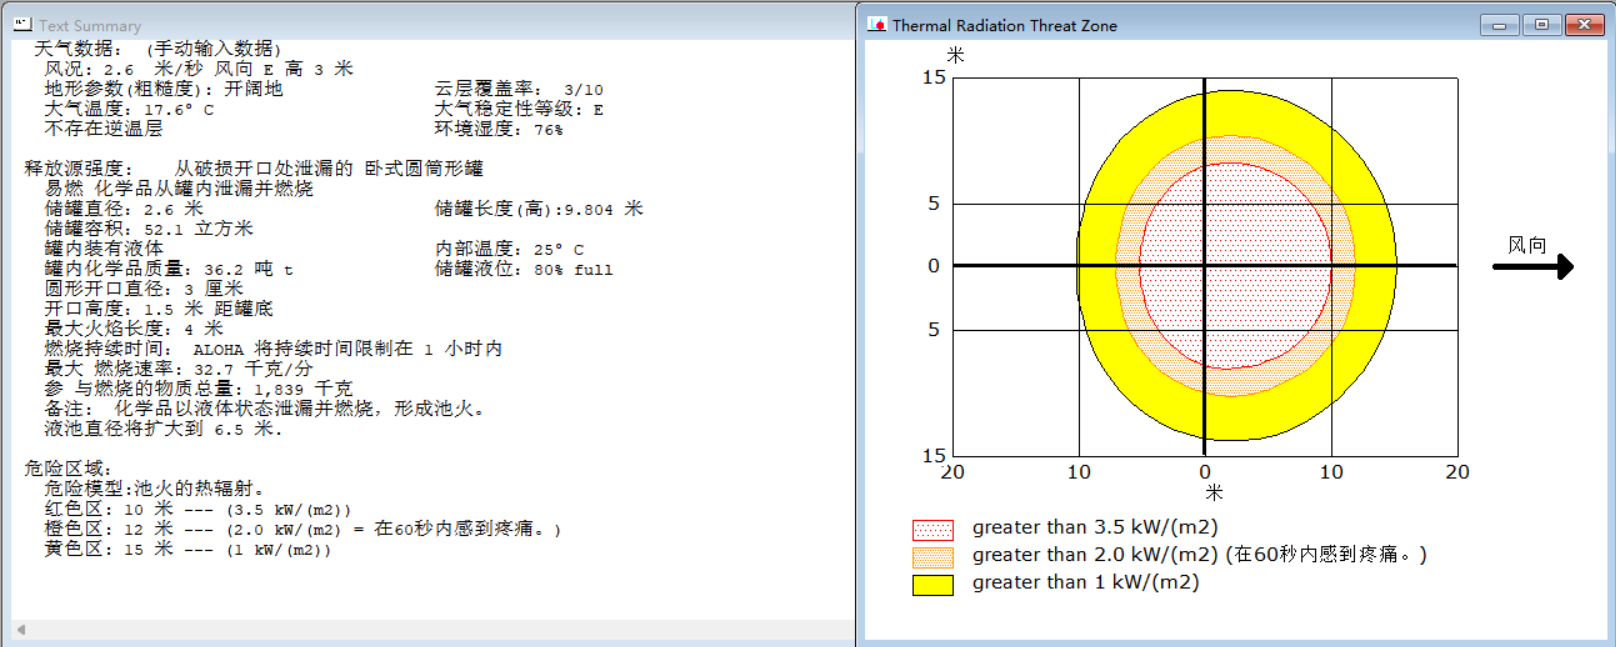The image size is (1616, 647).
Task: Click the right x-axis value 20
Action: pyautogui.click(x=1457, y=472)
